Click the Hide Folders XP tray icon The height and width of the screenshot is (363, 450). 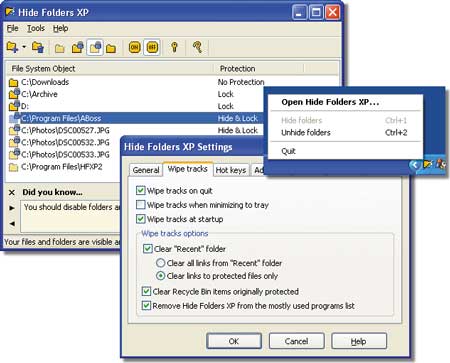coord(428,164)
